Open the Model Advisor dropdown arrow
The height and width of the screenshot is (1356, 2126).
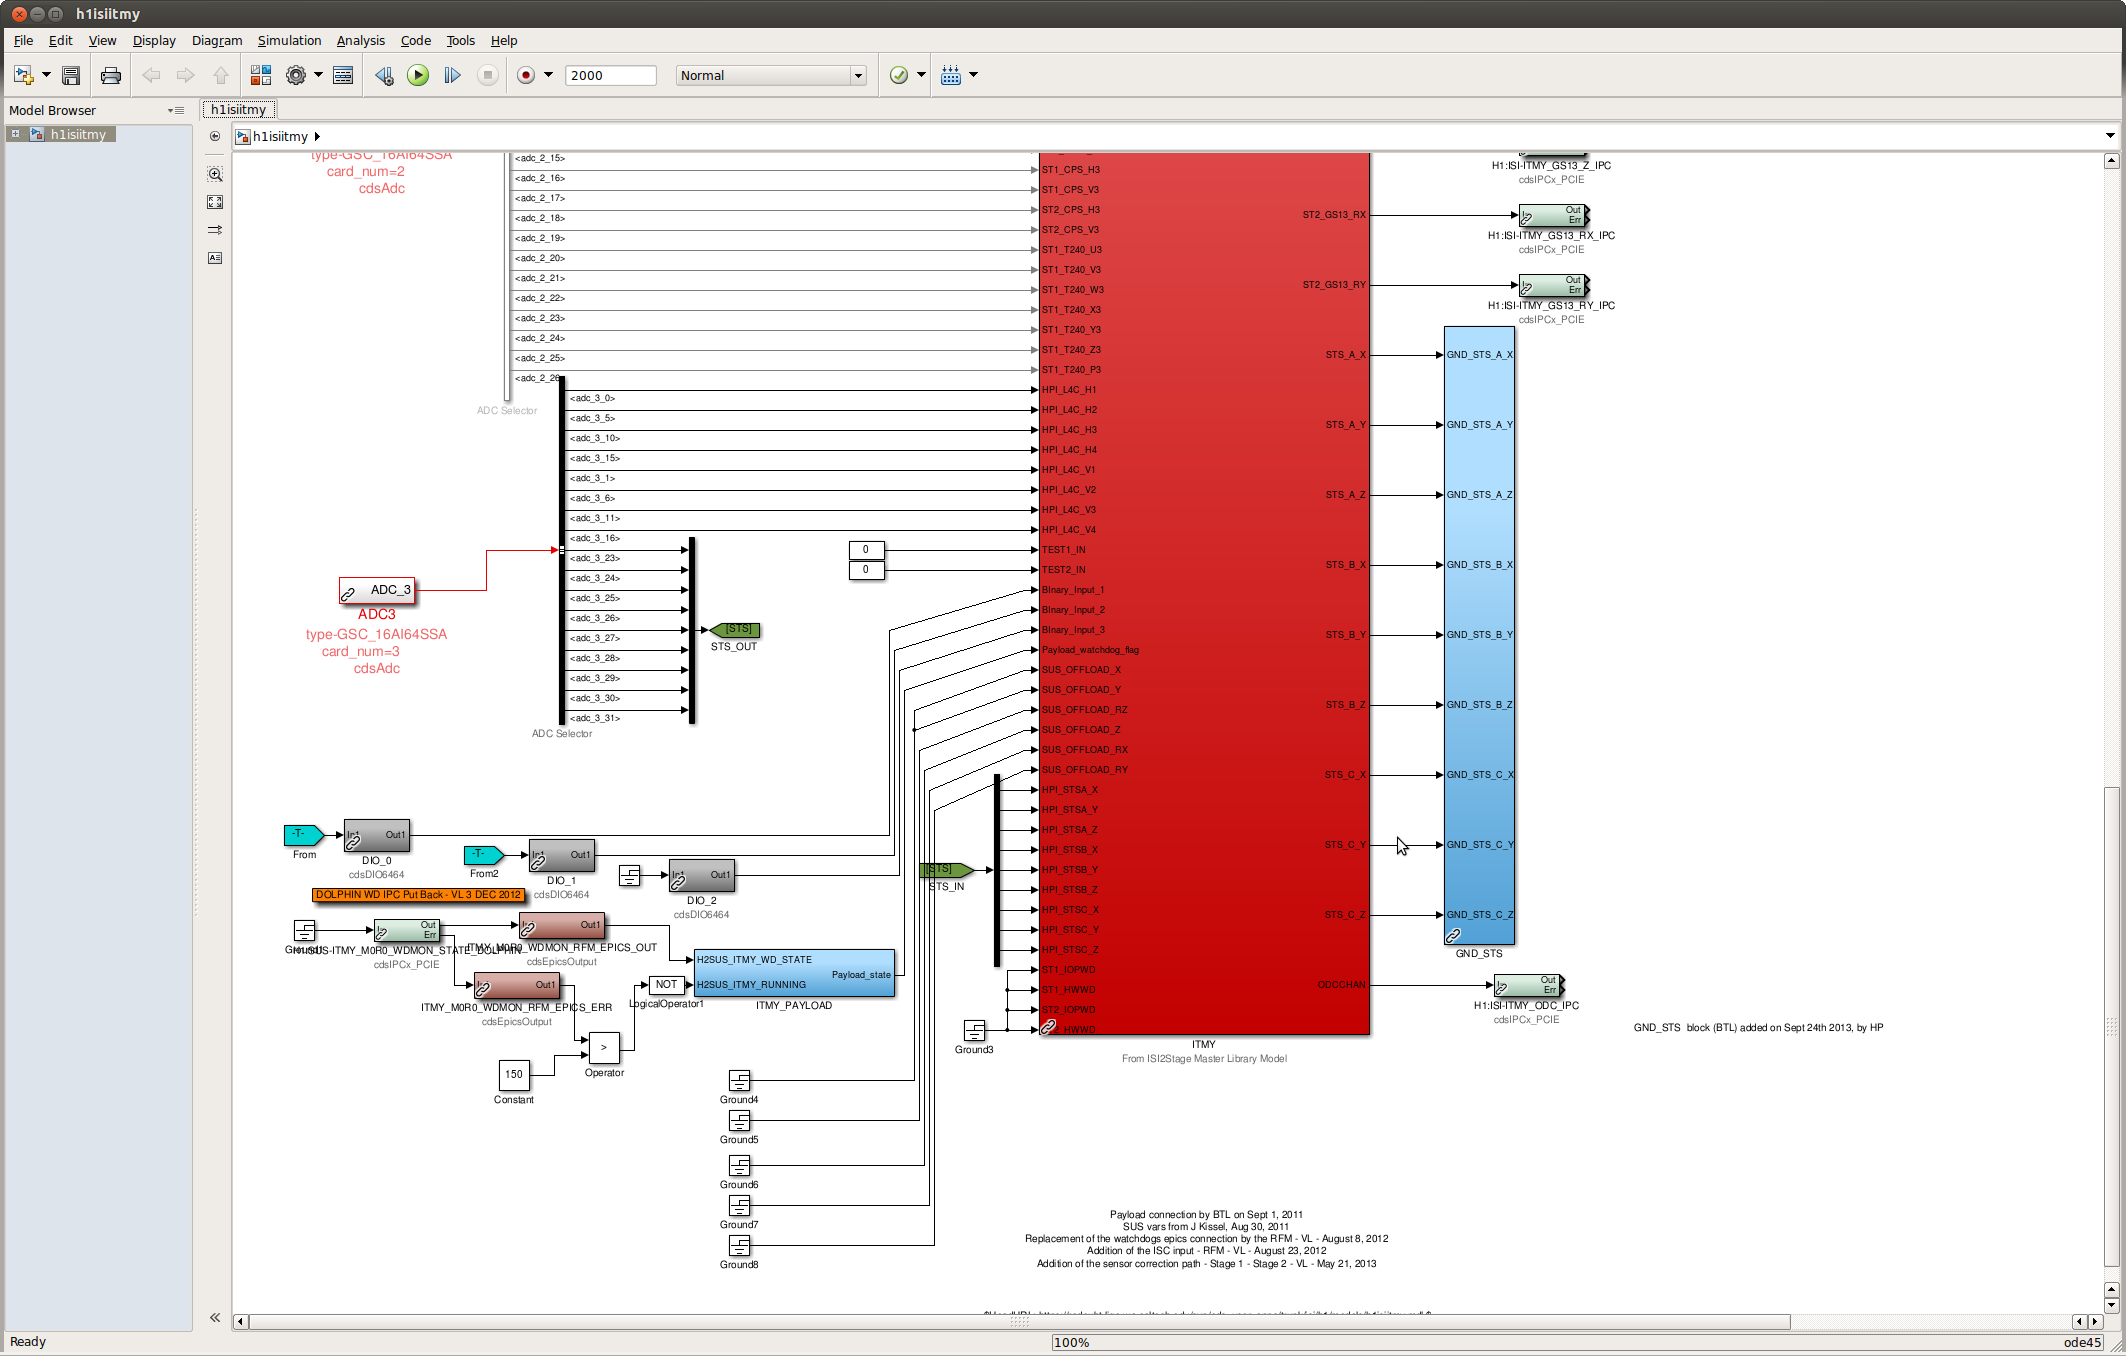921,75
